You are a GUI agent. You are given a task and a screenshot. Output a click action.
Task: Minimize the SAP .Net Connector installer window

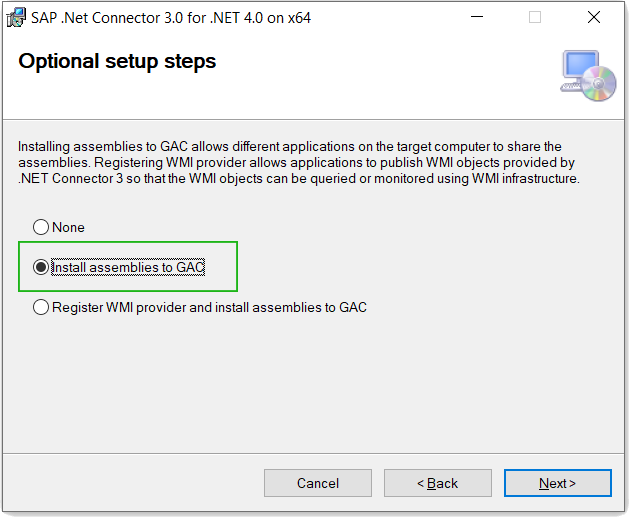(477, 17)
